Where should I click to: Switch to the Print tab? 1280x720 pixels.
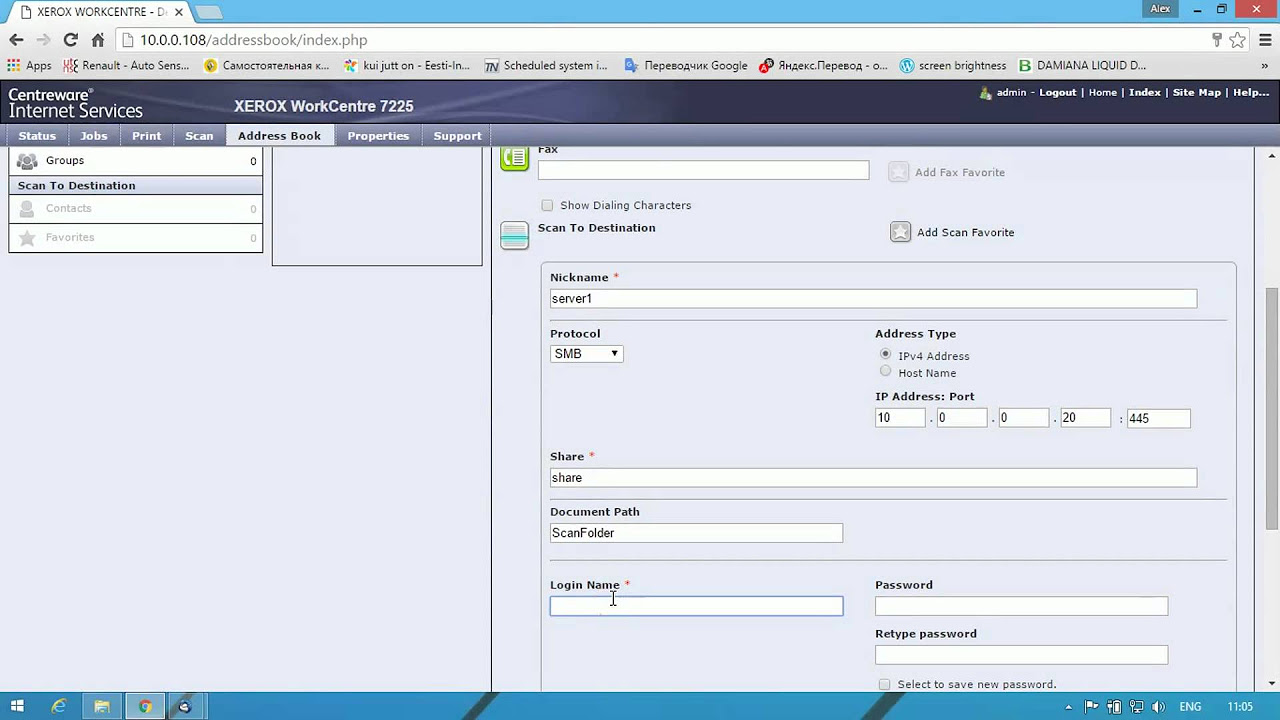coord(146,136)
